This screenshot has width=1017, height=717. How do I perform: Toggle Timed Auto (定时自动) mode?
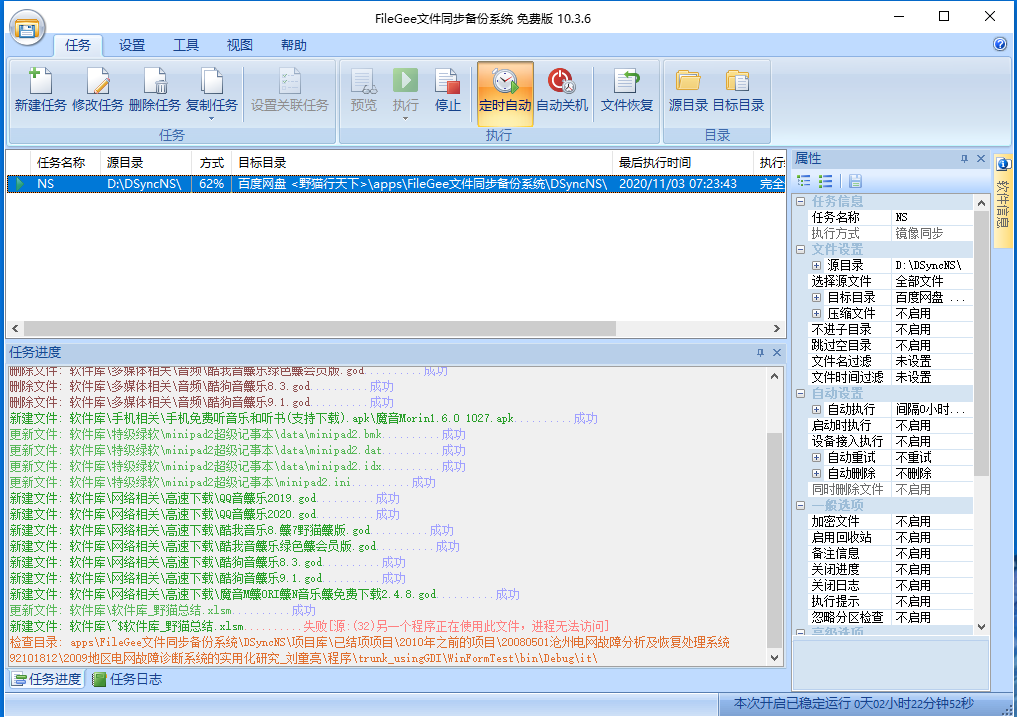505,93
